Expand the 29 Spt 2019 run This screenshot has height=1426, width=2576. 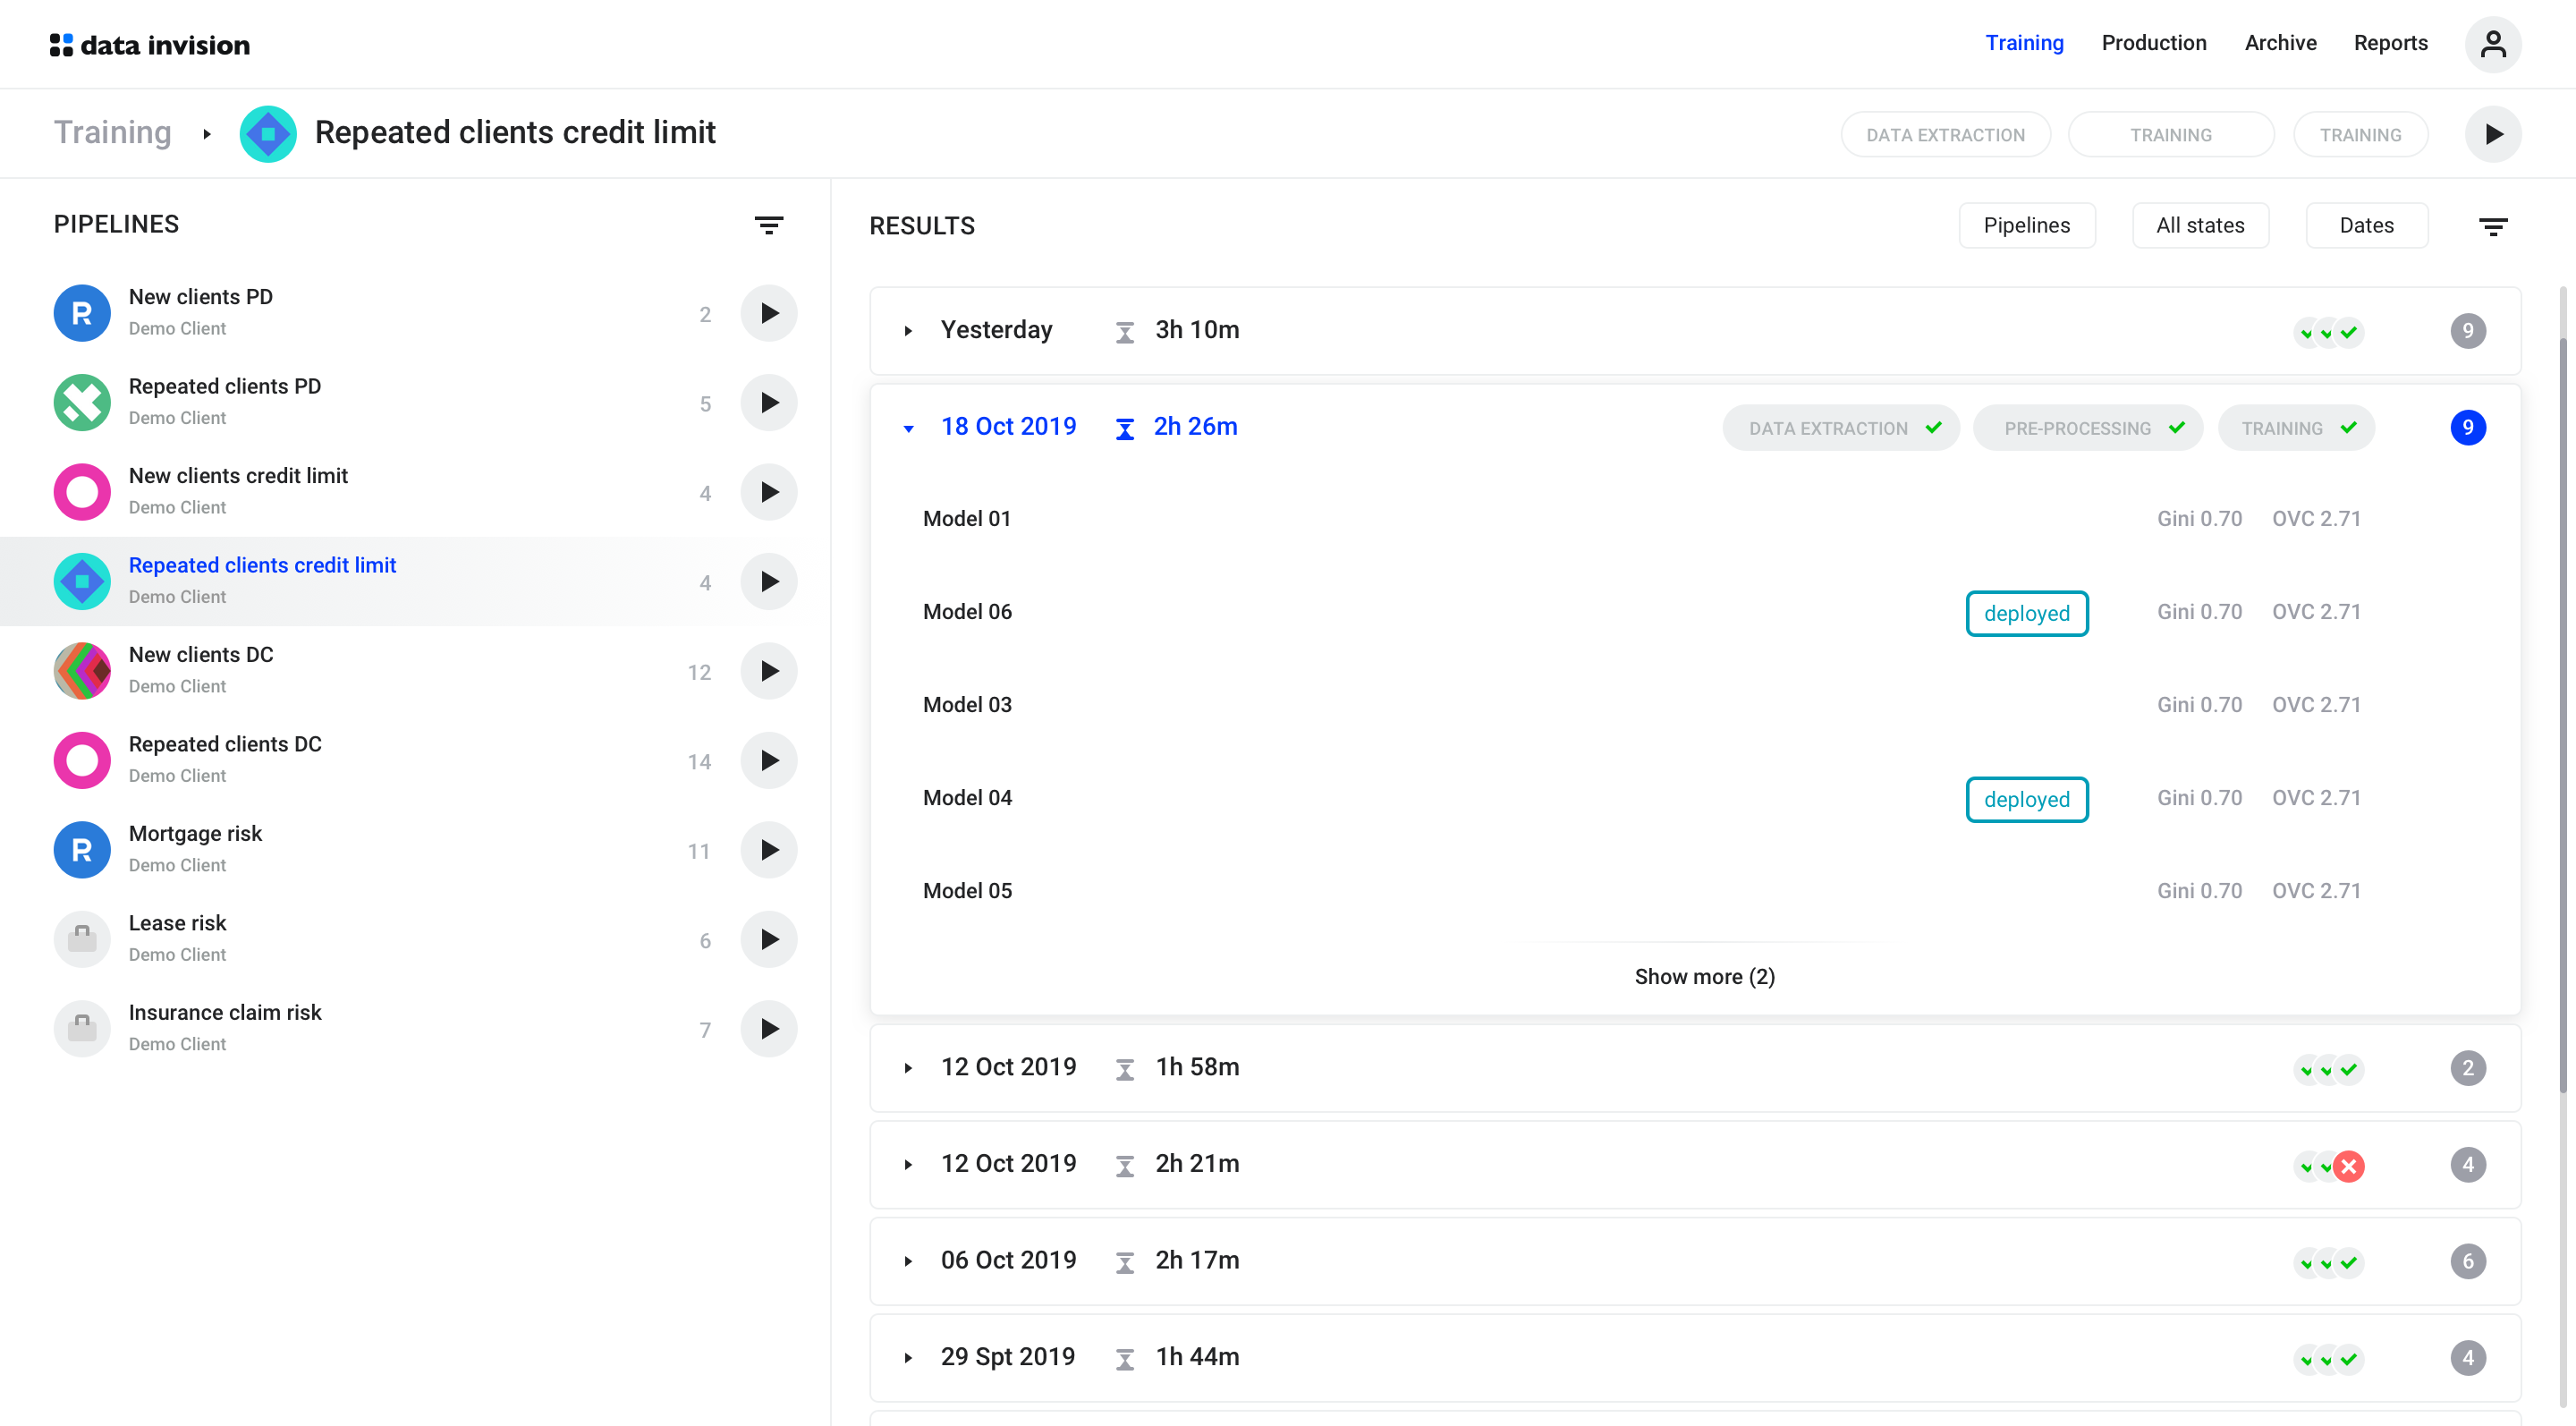908,1358
